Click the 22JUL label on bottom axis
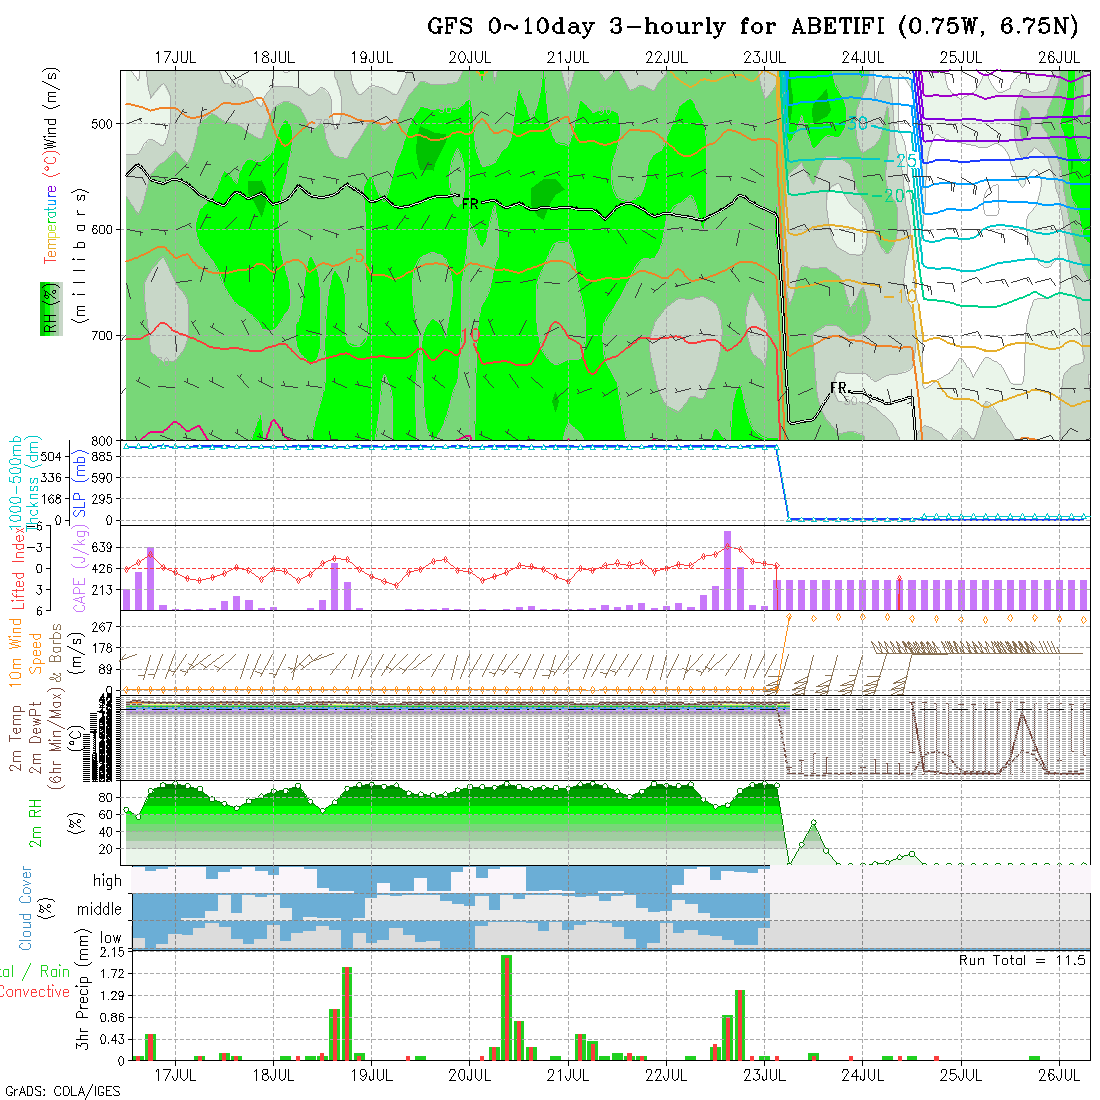Viewport: 1100px width, 1100px height. [665, 1075]
